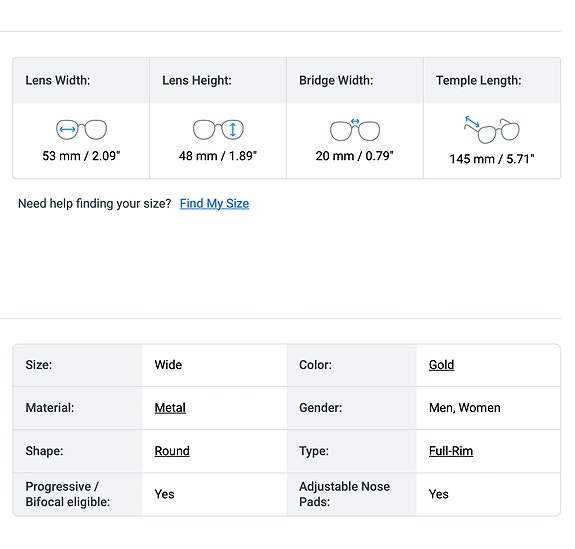Select the Lens Width header cell

pos(81,80)
